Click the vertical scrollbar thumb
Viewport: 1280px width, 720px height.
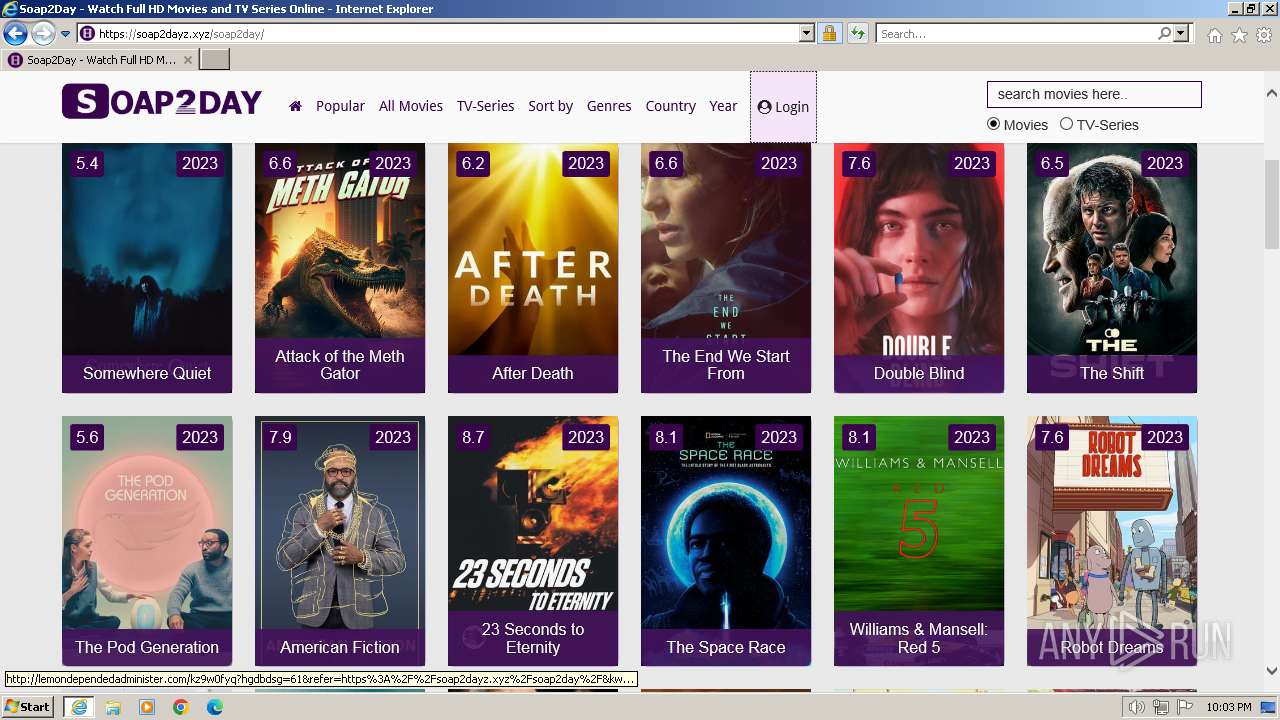tap(1272, 204)
